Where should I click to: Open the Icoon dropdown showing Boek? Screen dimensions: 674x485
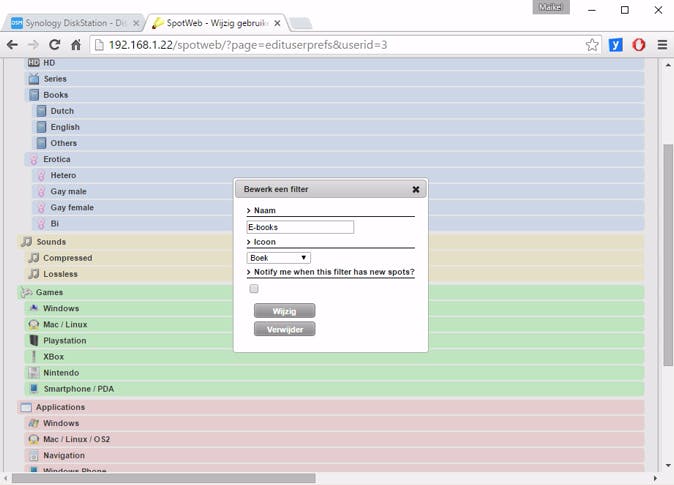point(279,258)
